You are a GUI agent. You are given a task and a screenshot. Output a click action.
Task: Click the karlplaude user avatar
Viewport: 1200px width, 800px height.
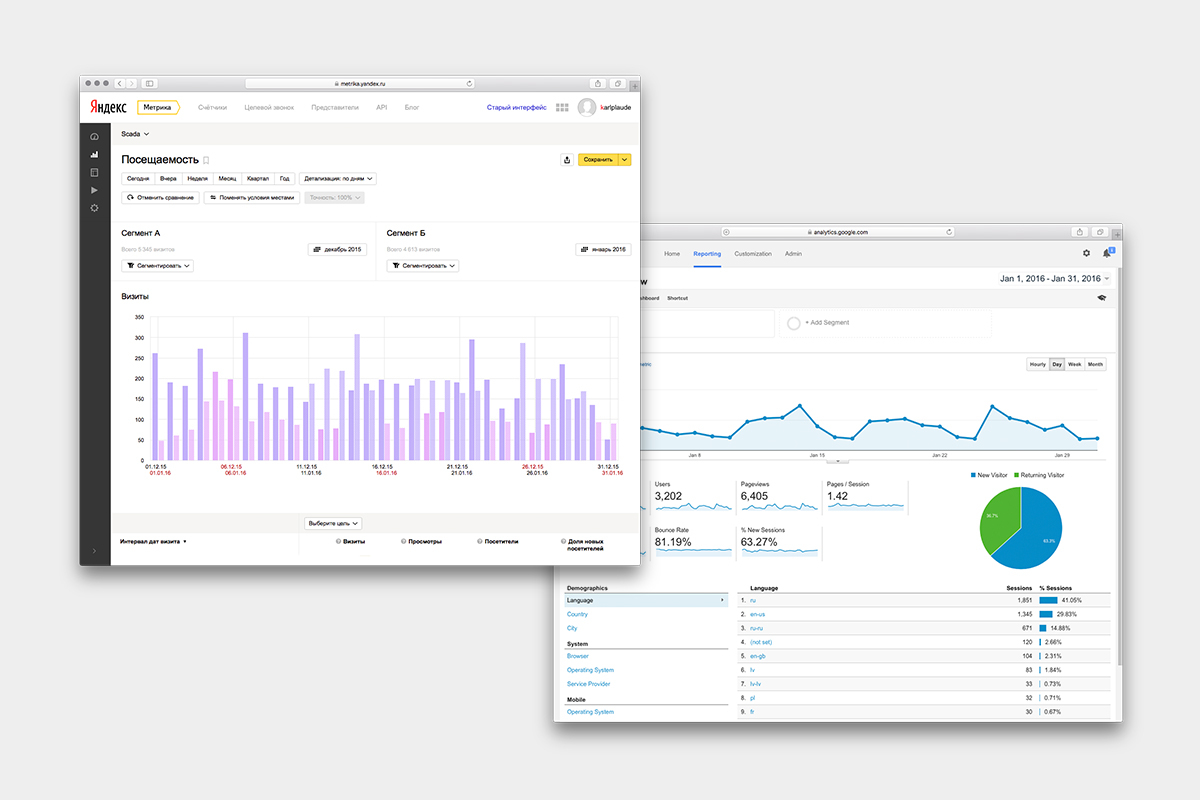click(x=587, y=107)
